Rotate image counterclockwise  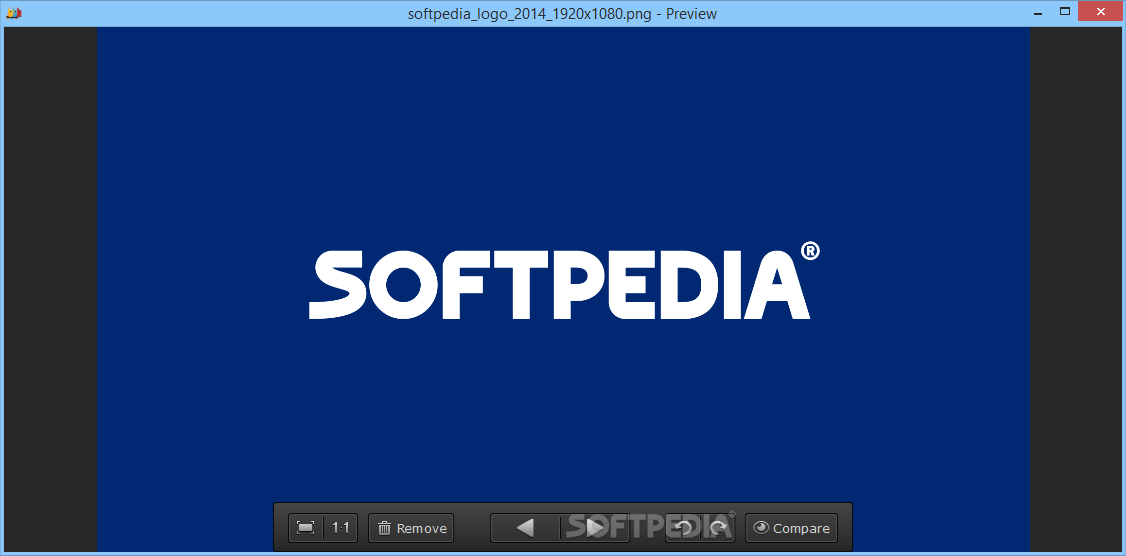(x=684, y=528)
